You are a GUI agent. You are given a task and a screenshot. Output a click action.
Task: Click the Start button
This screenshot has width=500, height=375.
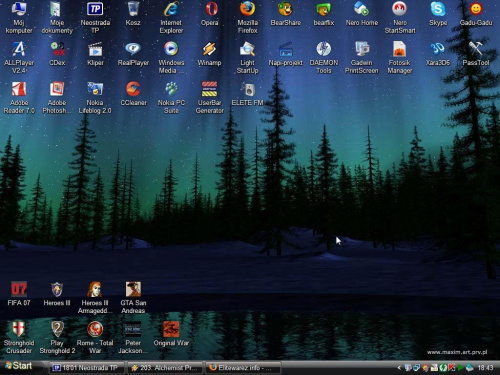19,366
